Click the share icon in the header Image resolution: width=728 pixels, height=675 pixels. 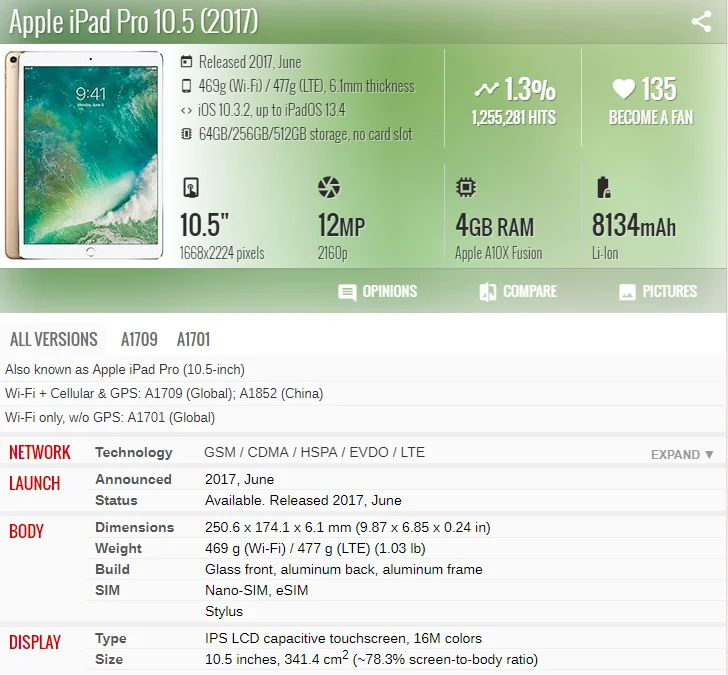point(701,21)
